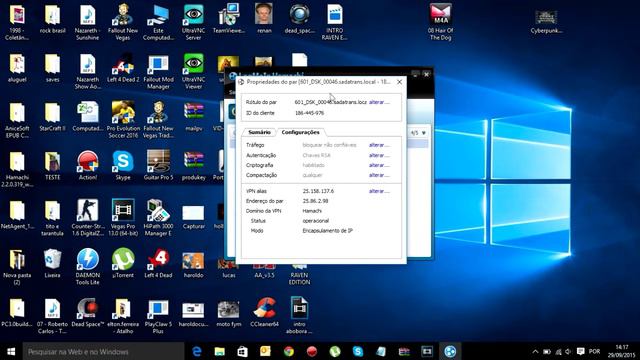Click the Status value operacional
The width and height of the screenshot is (640, 360).
pos(316,221)
